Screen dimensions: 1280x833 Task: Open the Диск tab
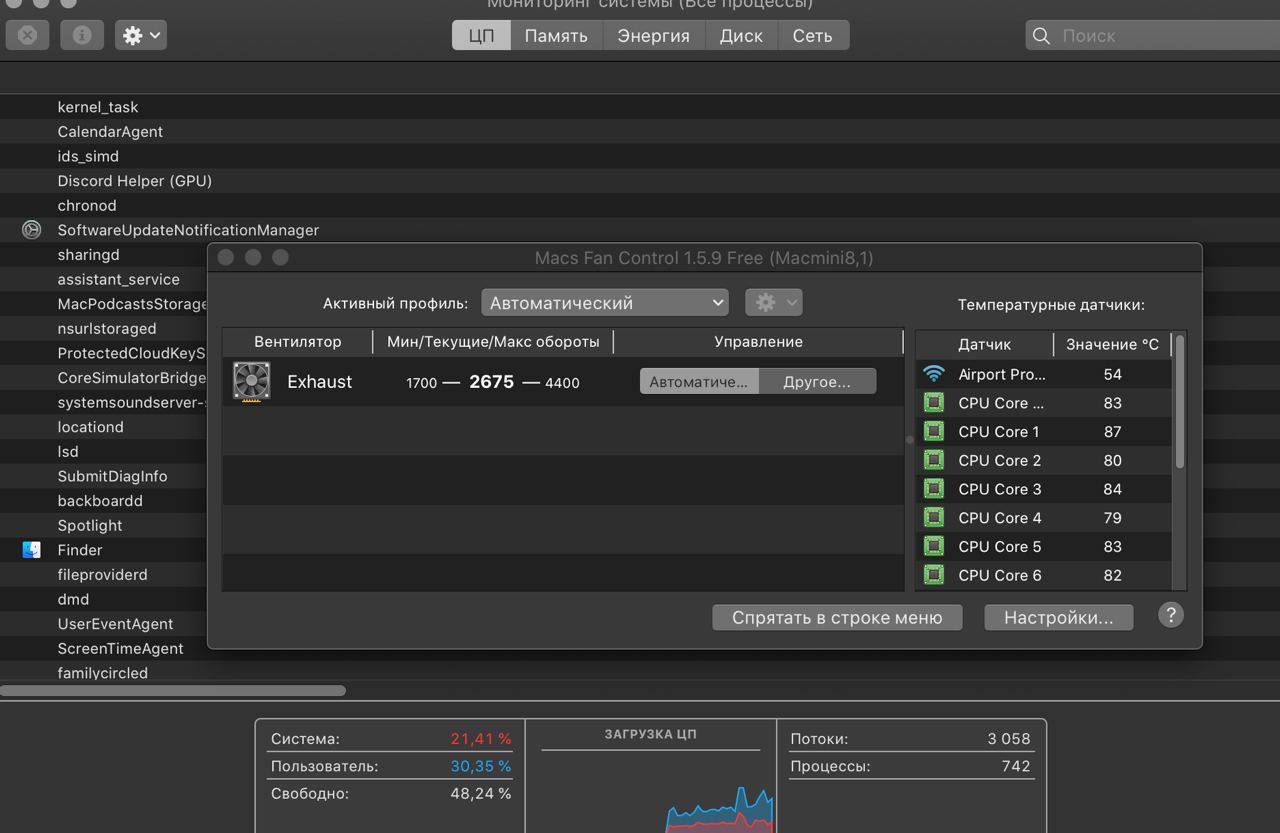(x=741, y=35)
